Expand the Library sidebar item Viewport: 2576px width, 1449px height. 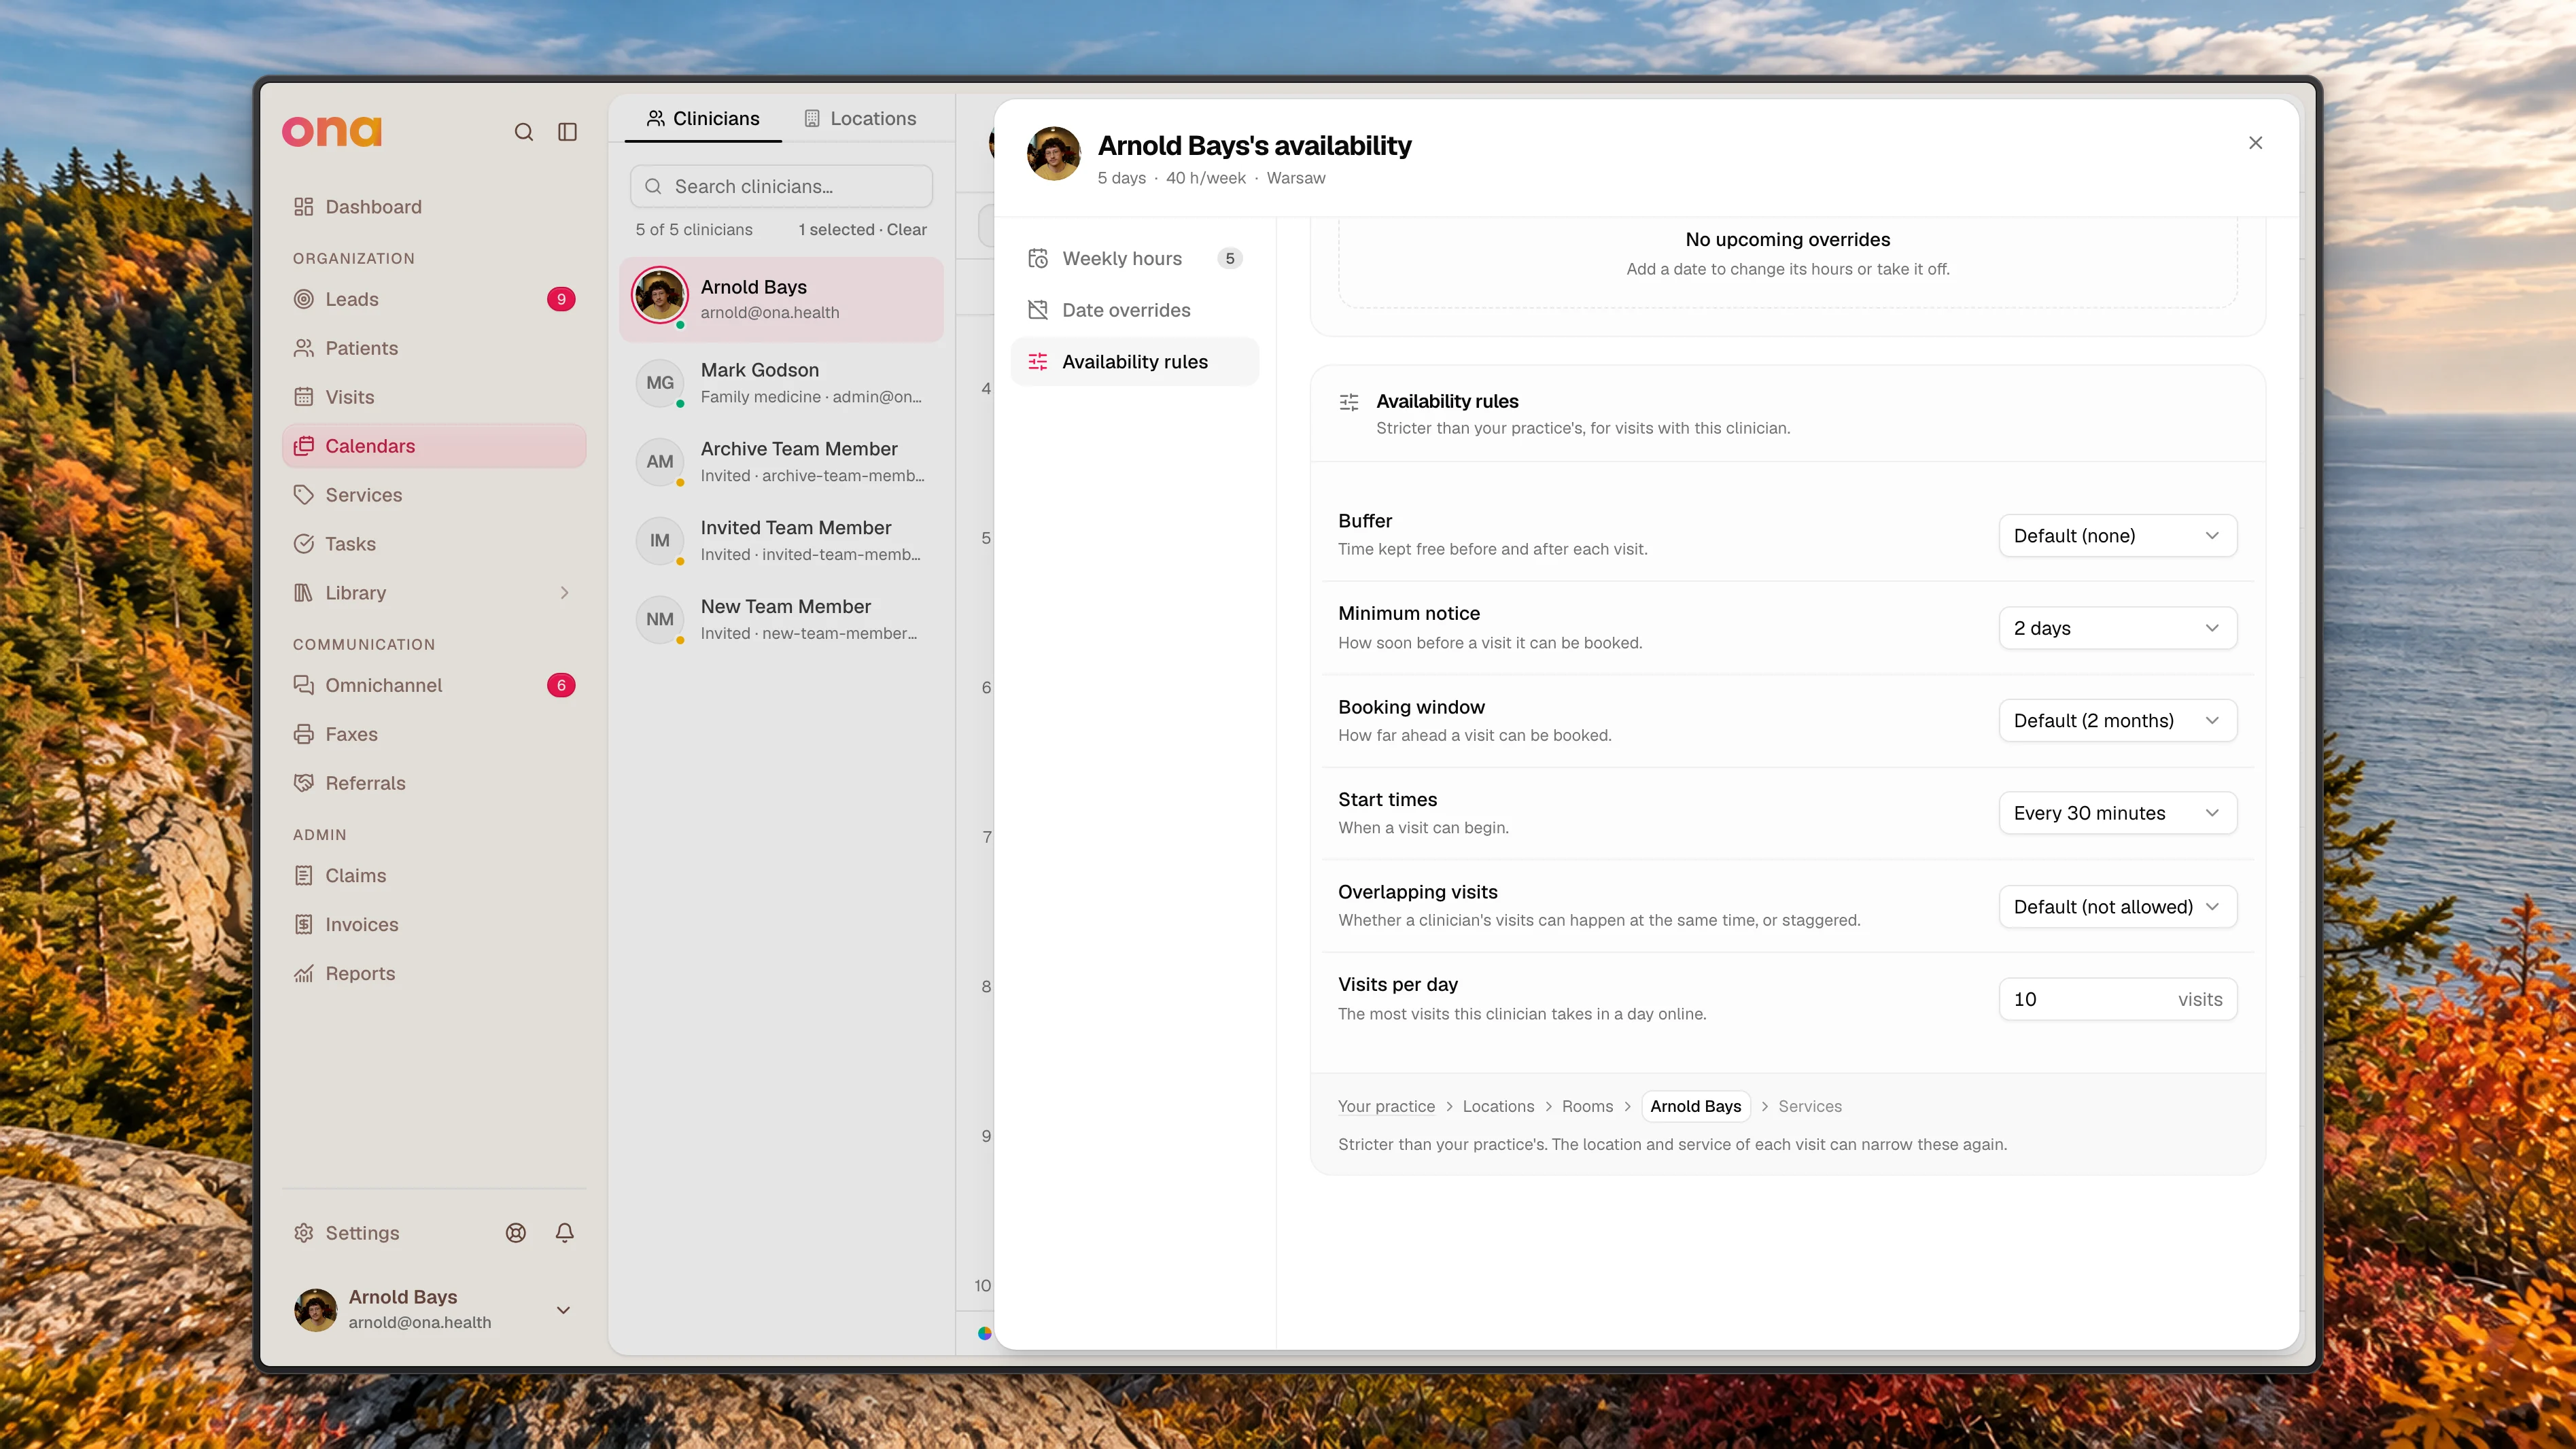(434, 593)
